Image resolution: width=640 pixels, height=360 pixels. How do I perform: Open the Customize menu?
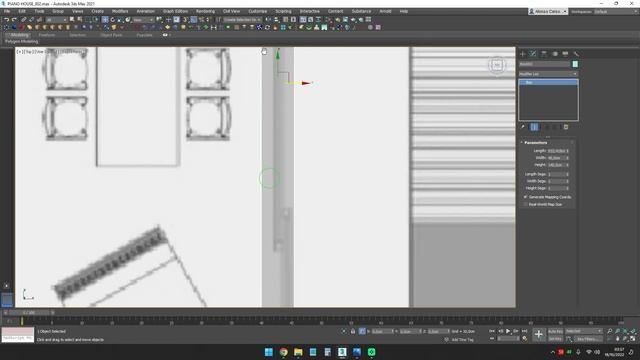[x=258, y=11]
